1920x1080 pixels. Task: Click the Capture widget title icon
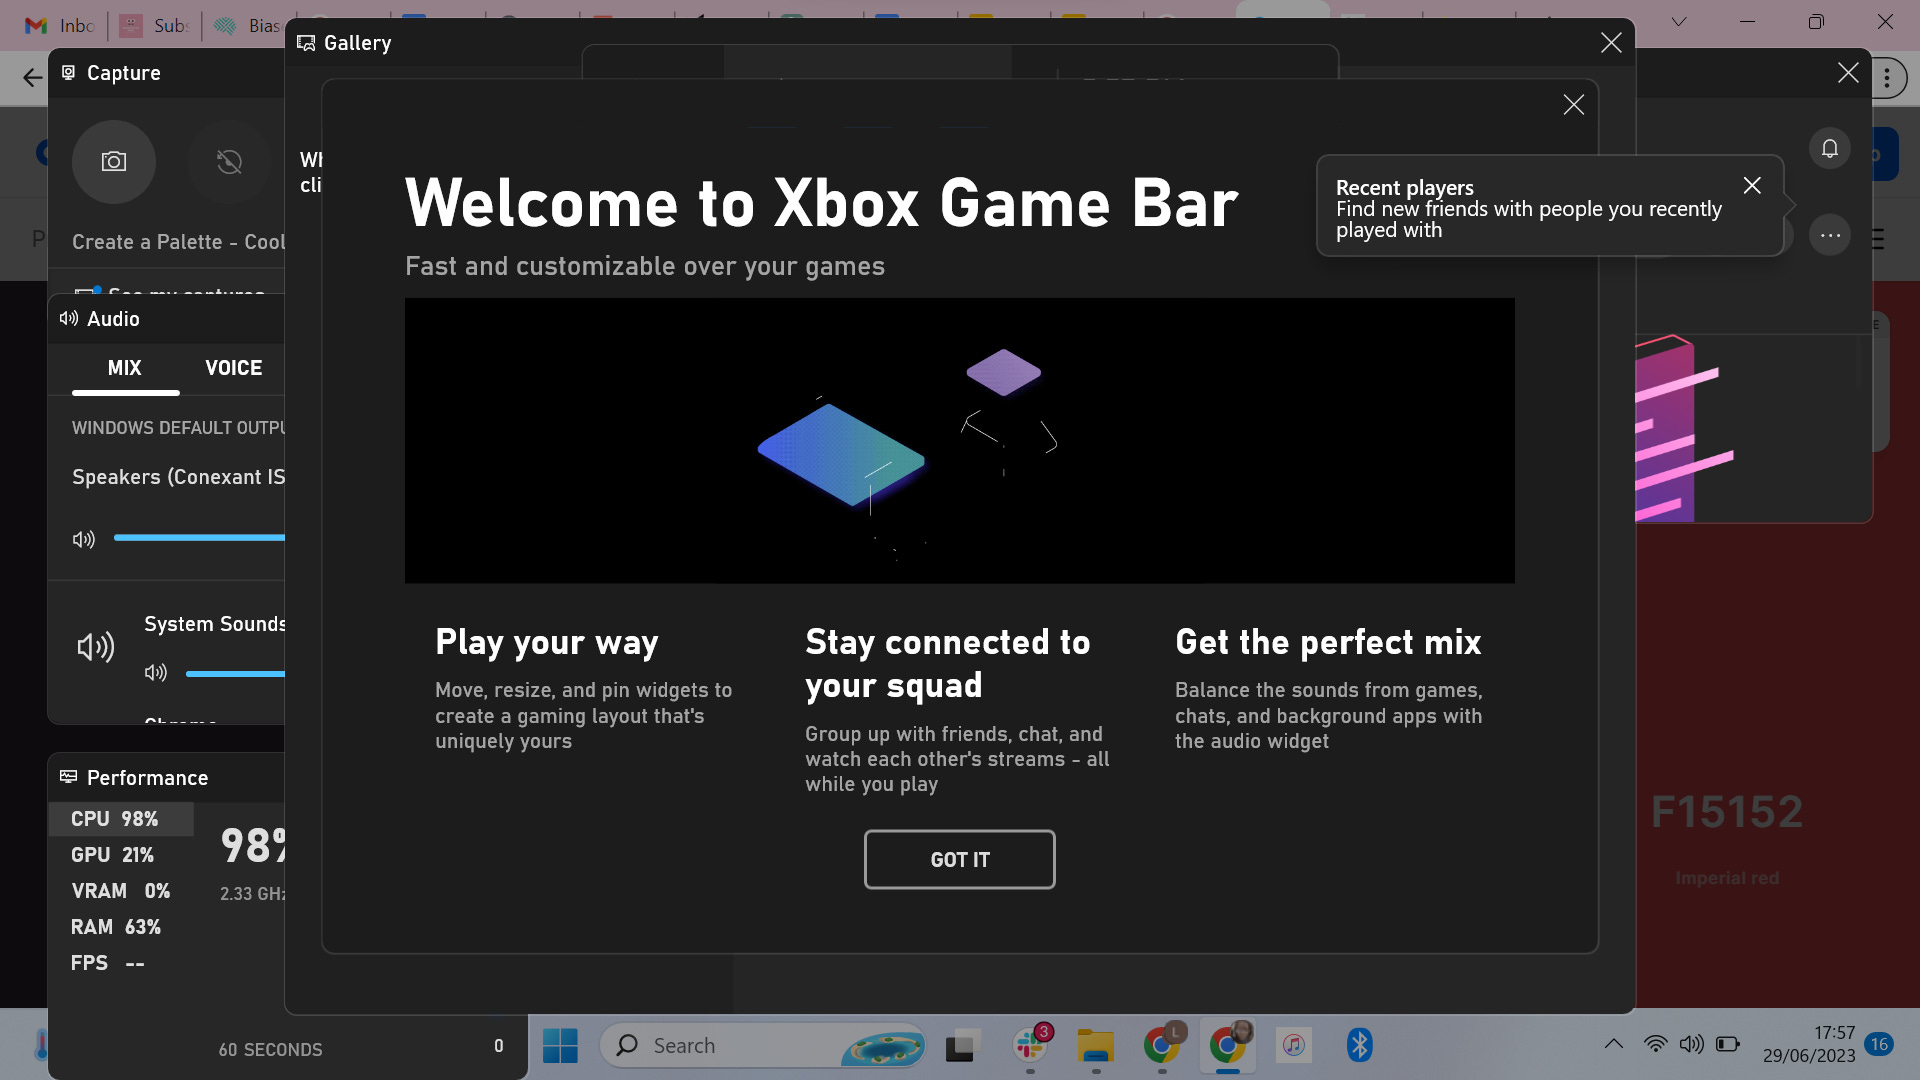[x=68, y=72]
